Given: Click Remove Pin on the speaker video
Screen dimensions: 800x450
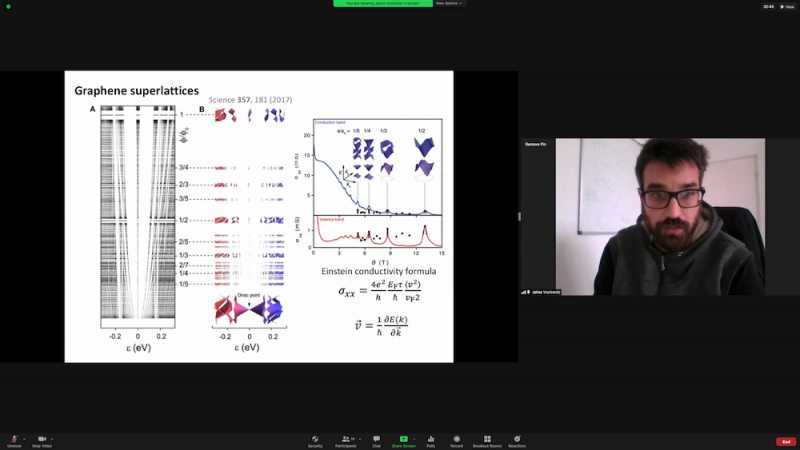Looking at the screenshot, I should click(x=535, y=144).
